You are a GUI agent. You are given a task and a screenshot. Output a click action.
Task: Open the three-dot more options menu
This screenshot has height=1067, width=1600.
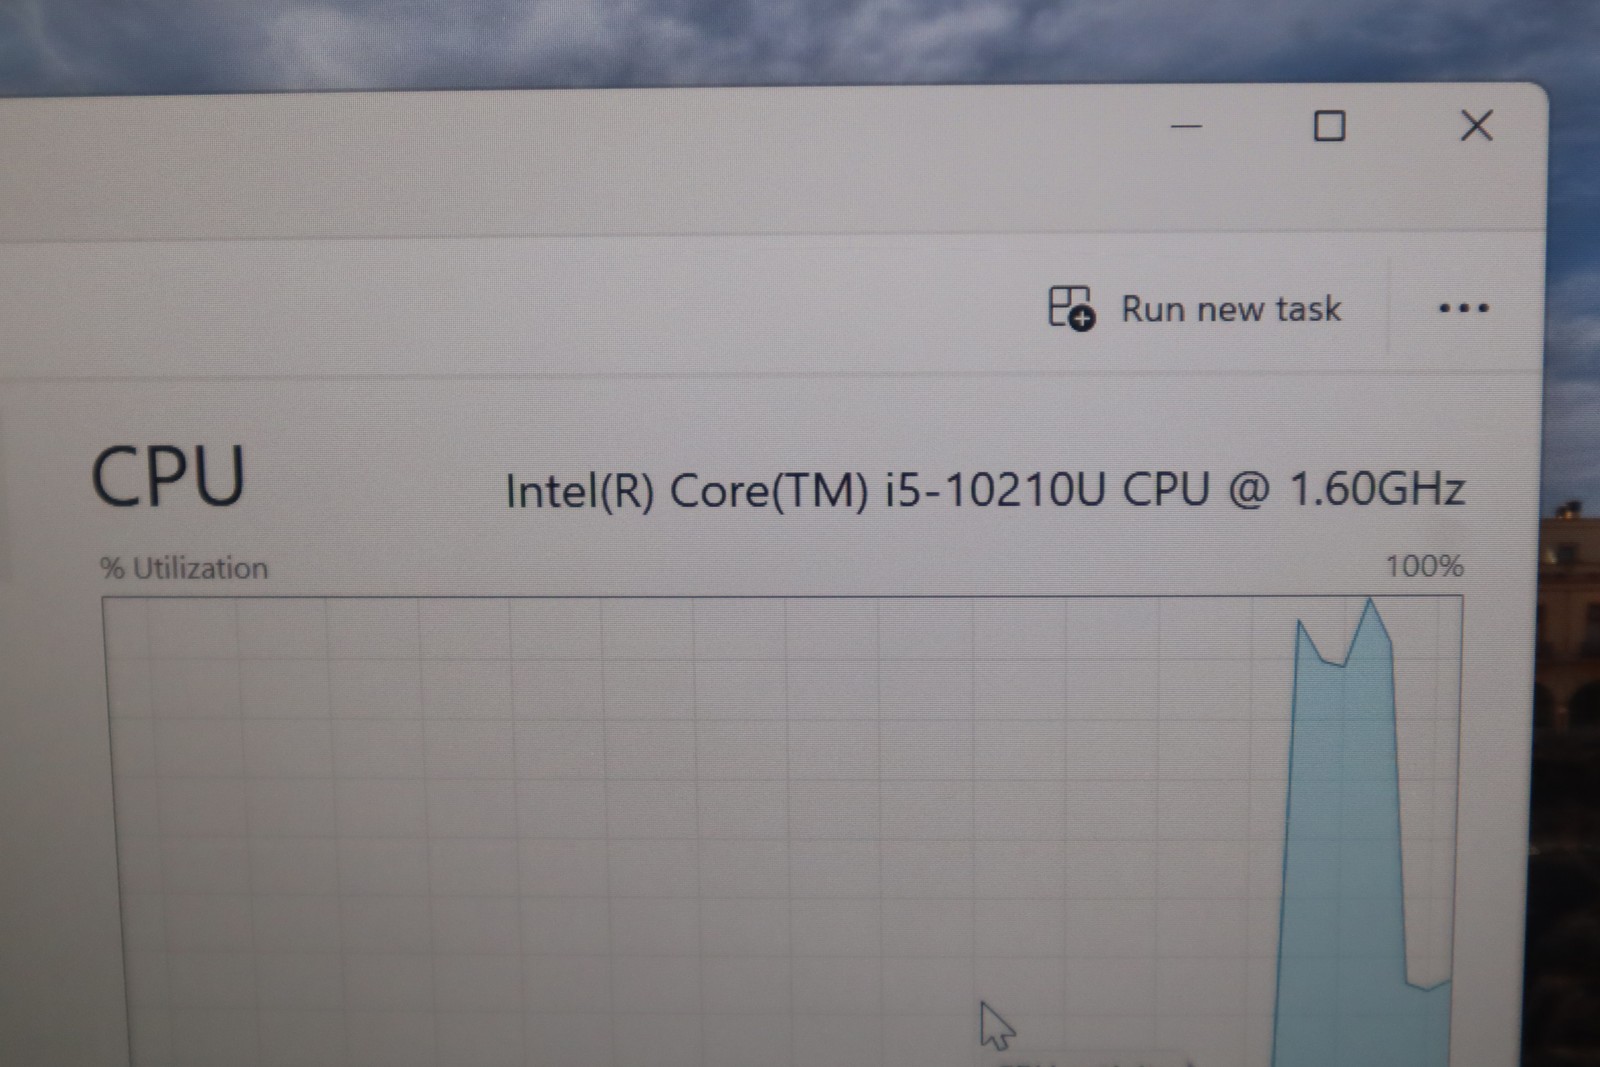click(x=1463, y=308)
